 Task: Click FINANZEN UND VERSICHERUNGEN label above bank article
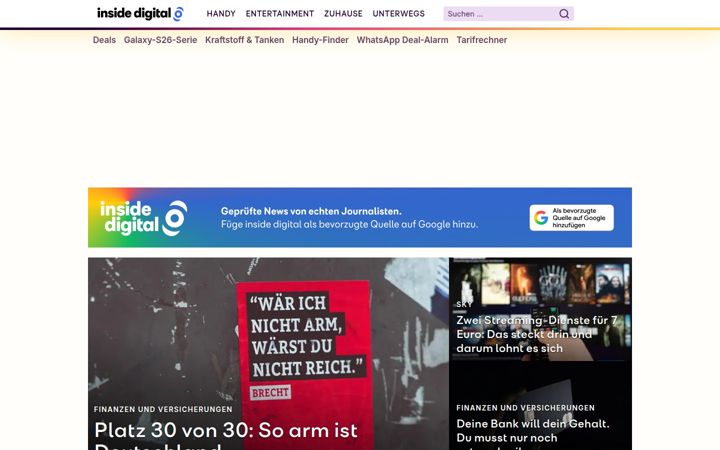[525, 408]
